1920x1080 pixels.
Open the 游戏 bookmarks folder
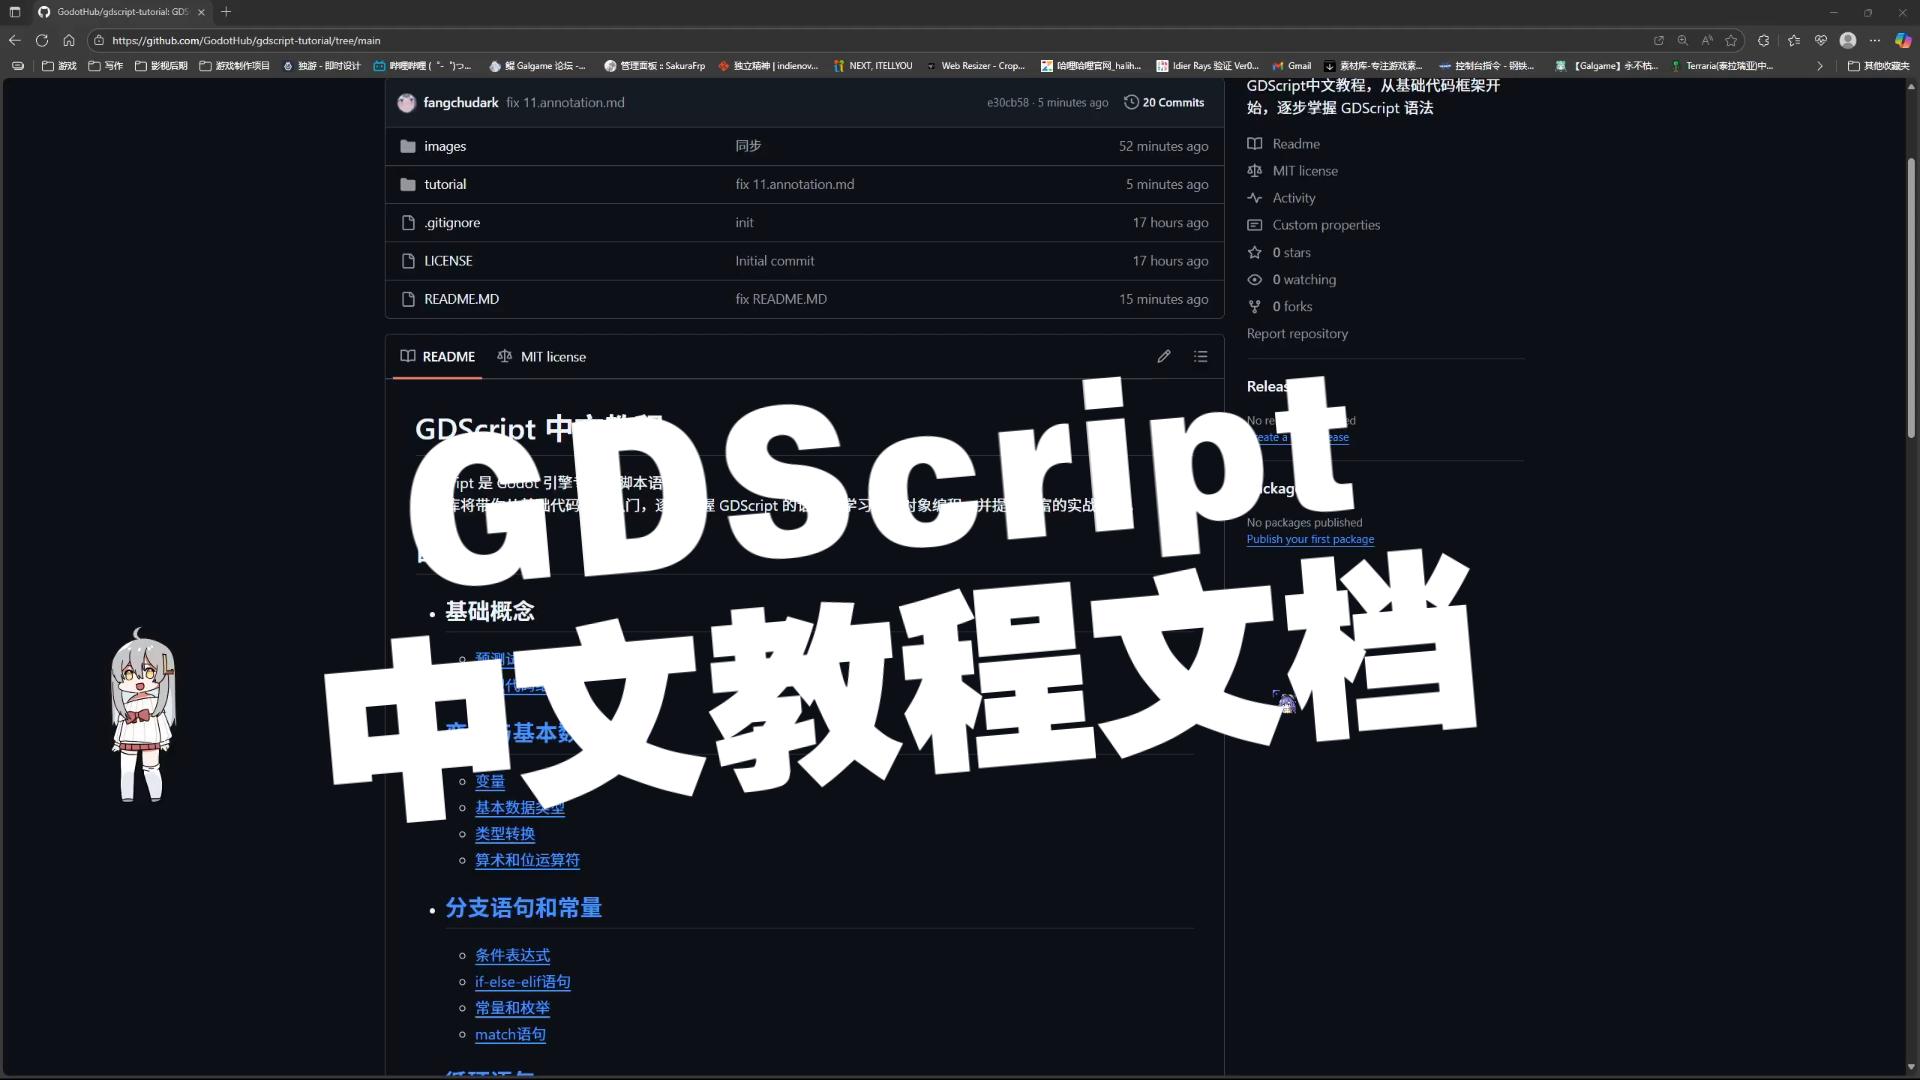59,66
